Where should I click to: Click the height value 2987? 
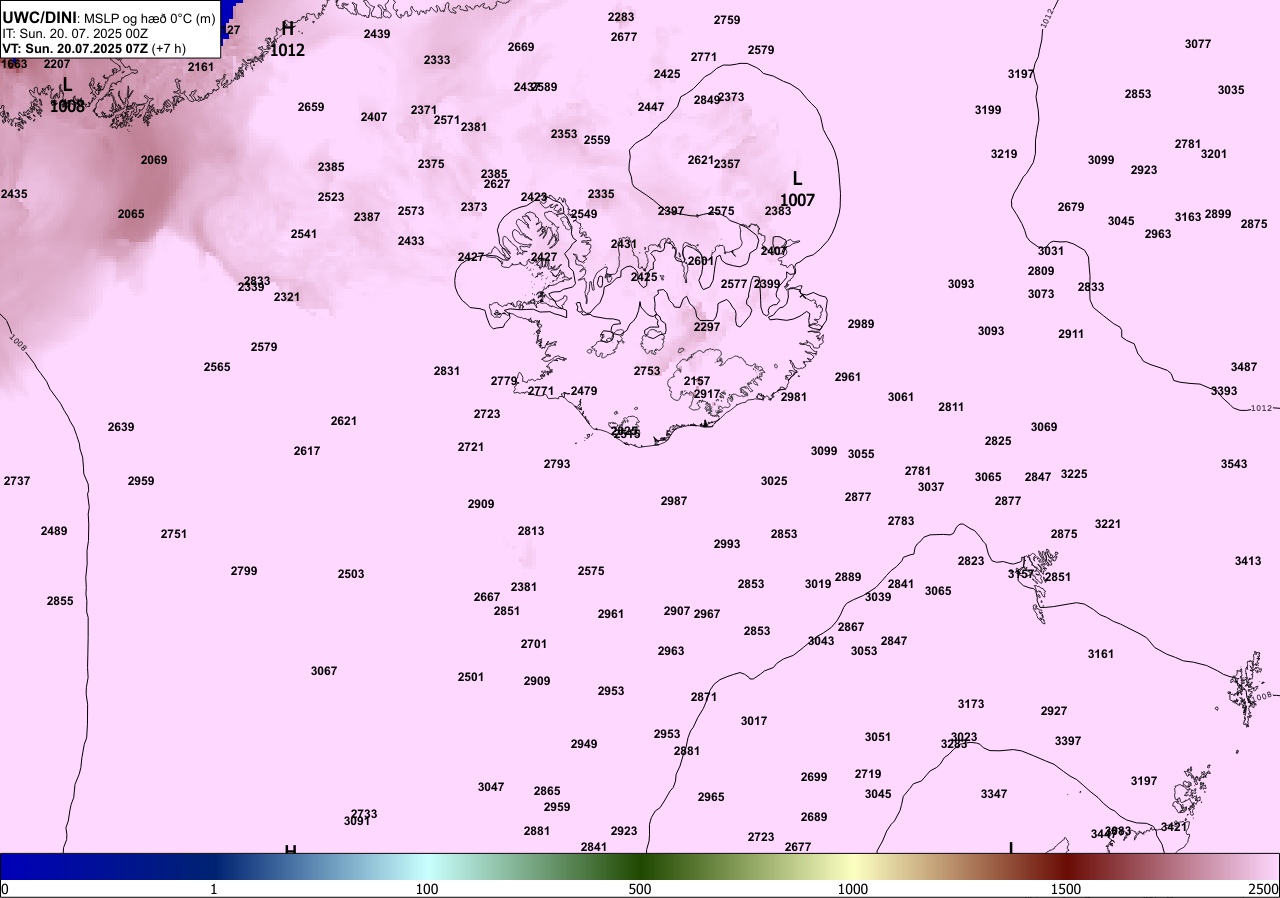[x=674, y=501]
